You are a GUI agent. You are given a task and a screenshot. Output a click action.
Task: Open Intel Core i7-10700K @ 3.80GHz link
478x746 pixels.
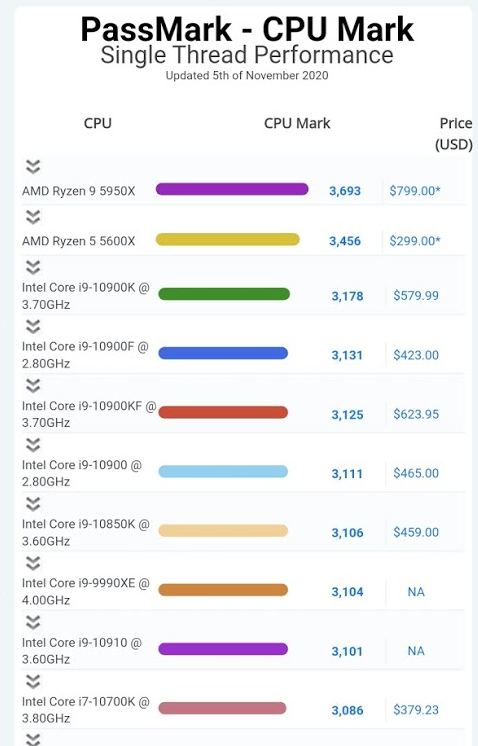point(86,710)
